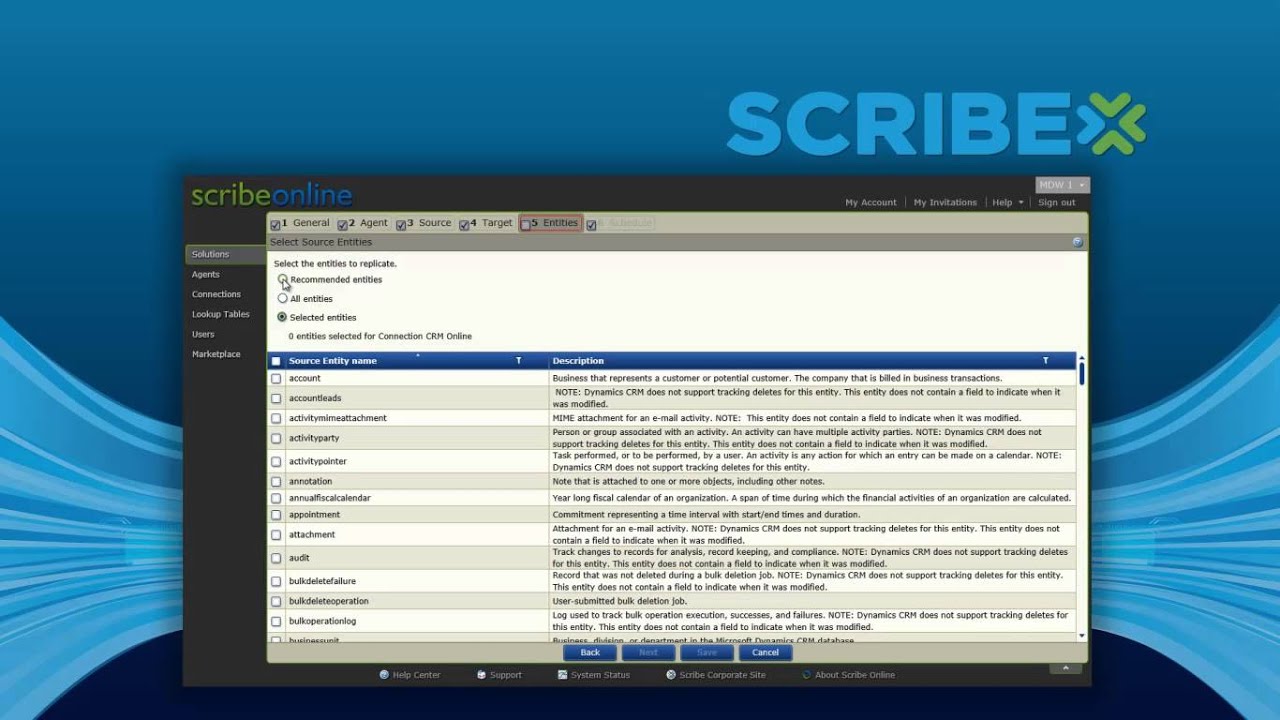Check the audit entity checkbox
The height and width of the screenshot is (720, 1280).
276,558
